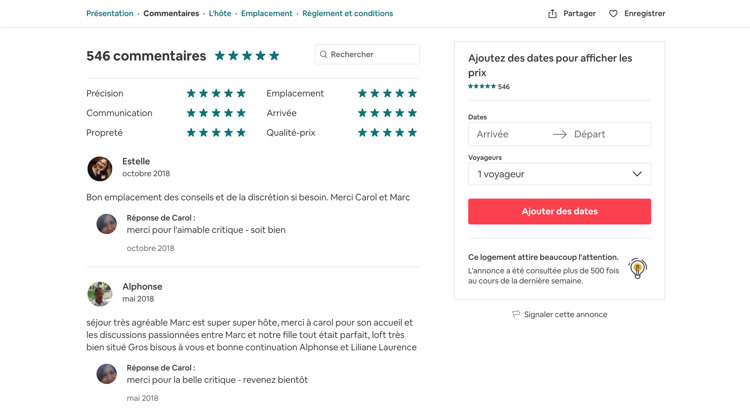This screenshot has width=750, height=415.
Task: Open Règlement et conditions tab
Action: click(347, 13)
